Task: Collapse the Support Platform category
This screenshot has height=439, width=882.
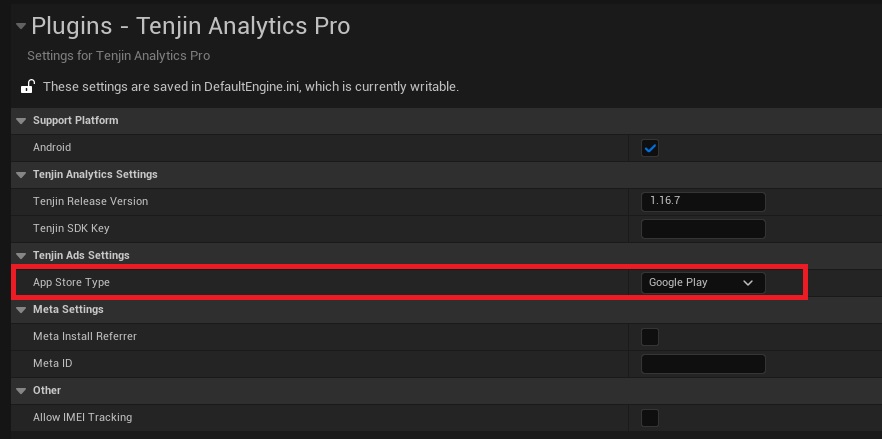Action: tap(21, 120)
